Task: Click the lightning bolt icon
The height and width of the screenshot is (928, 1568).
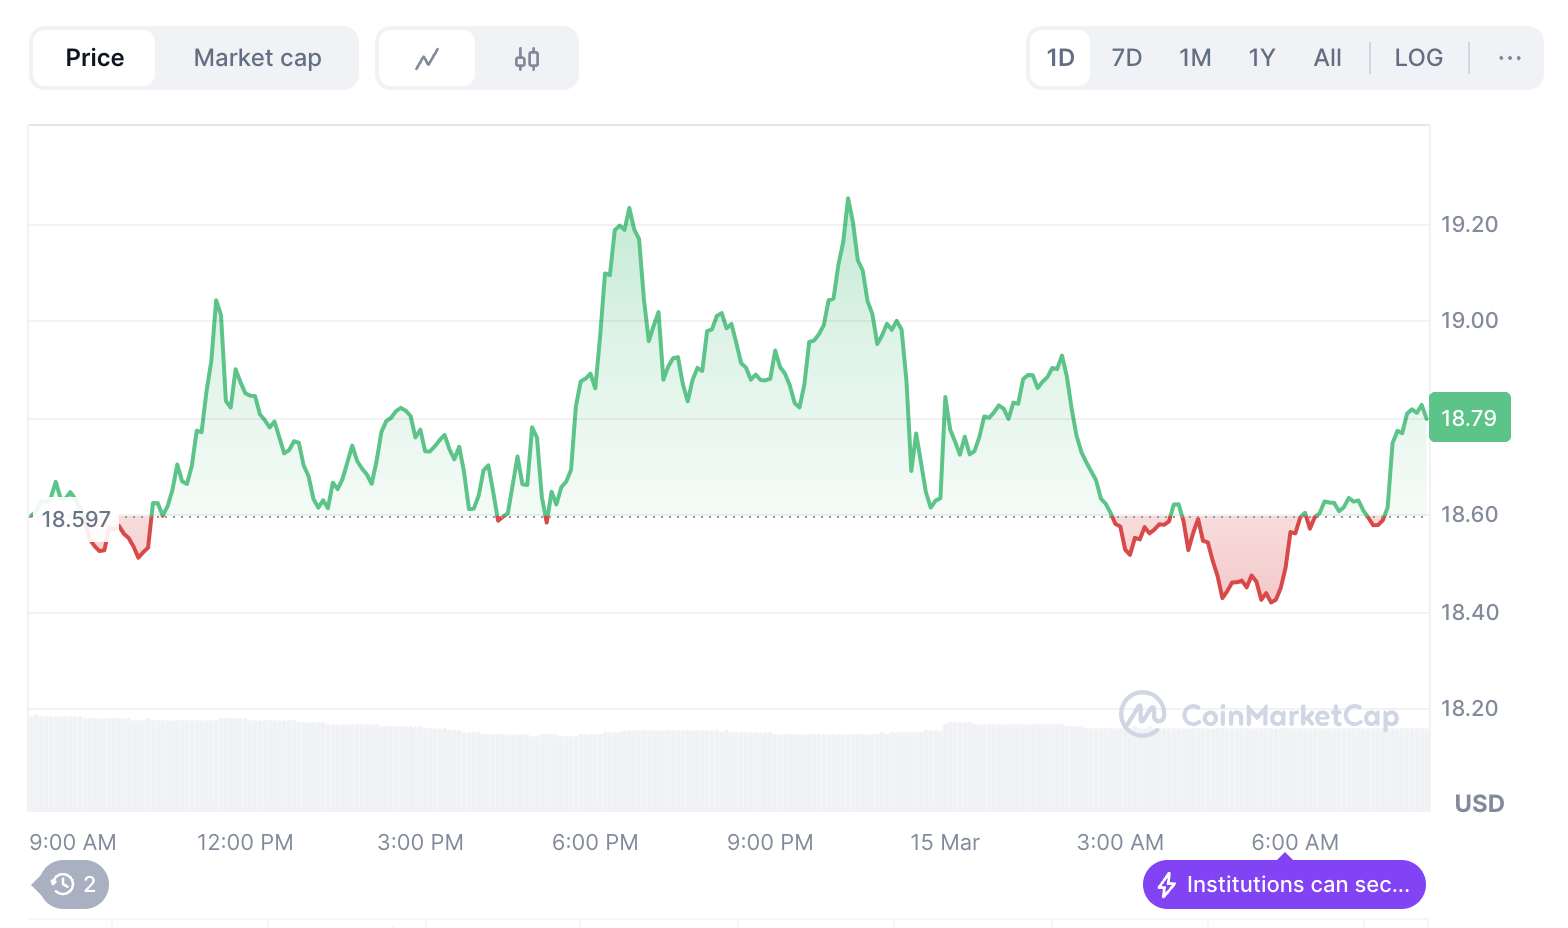Action: point(1166,885)
